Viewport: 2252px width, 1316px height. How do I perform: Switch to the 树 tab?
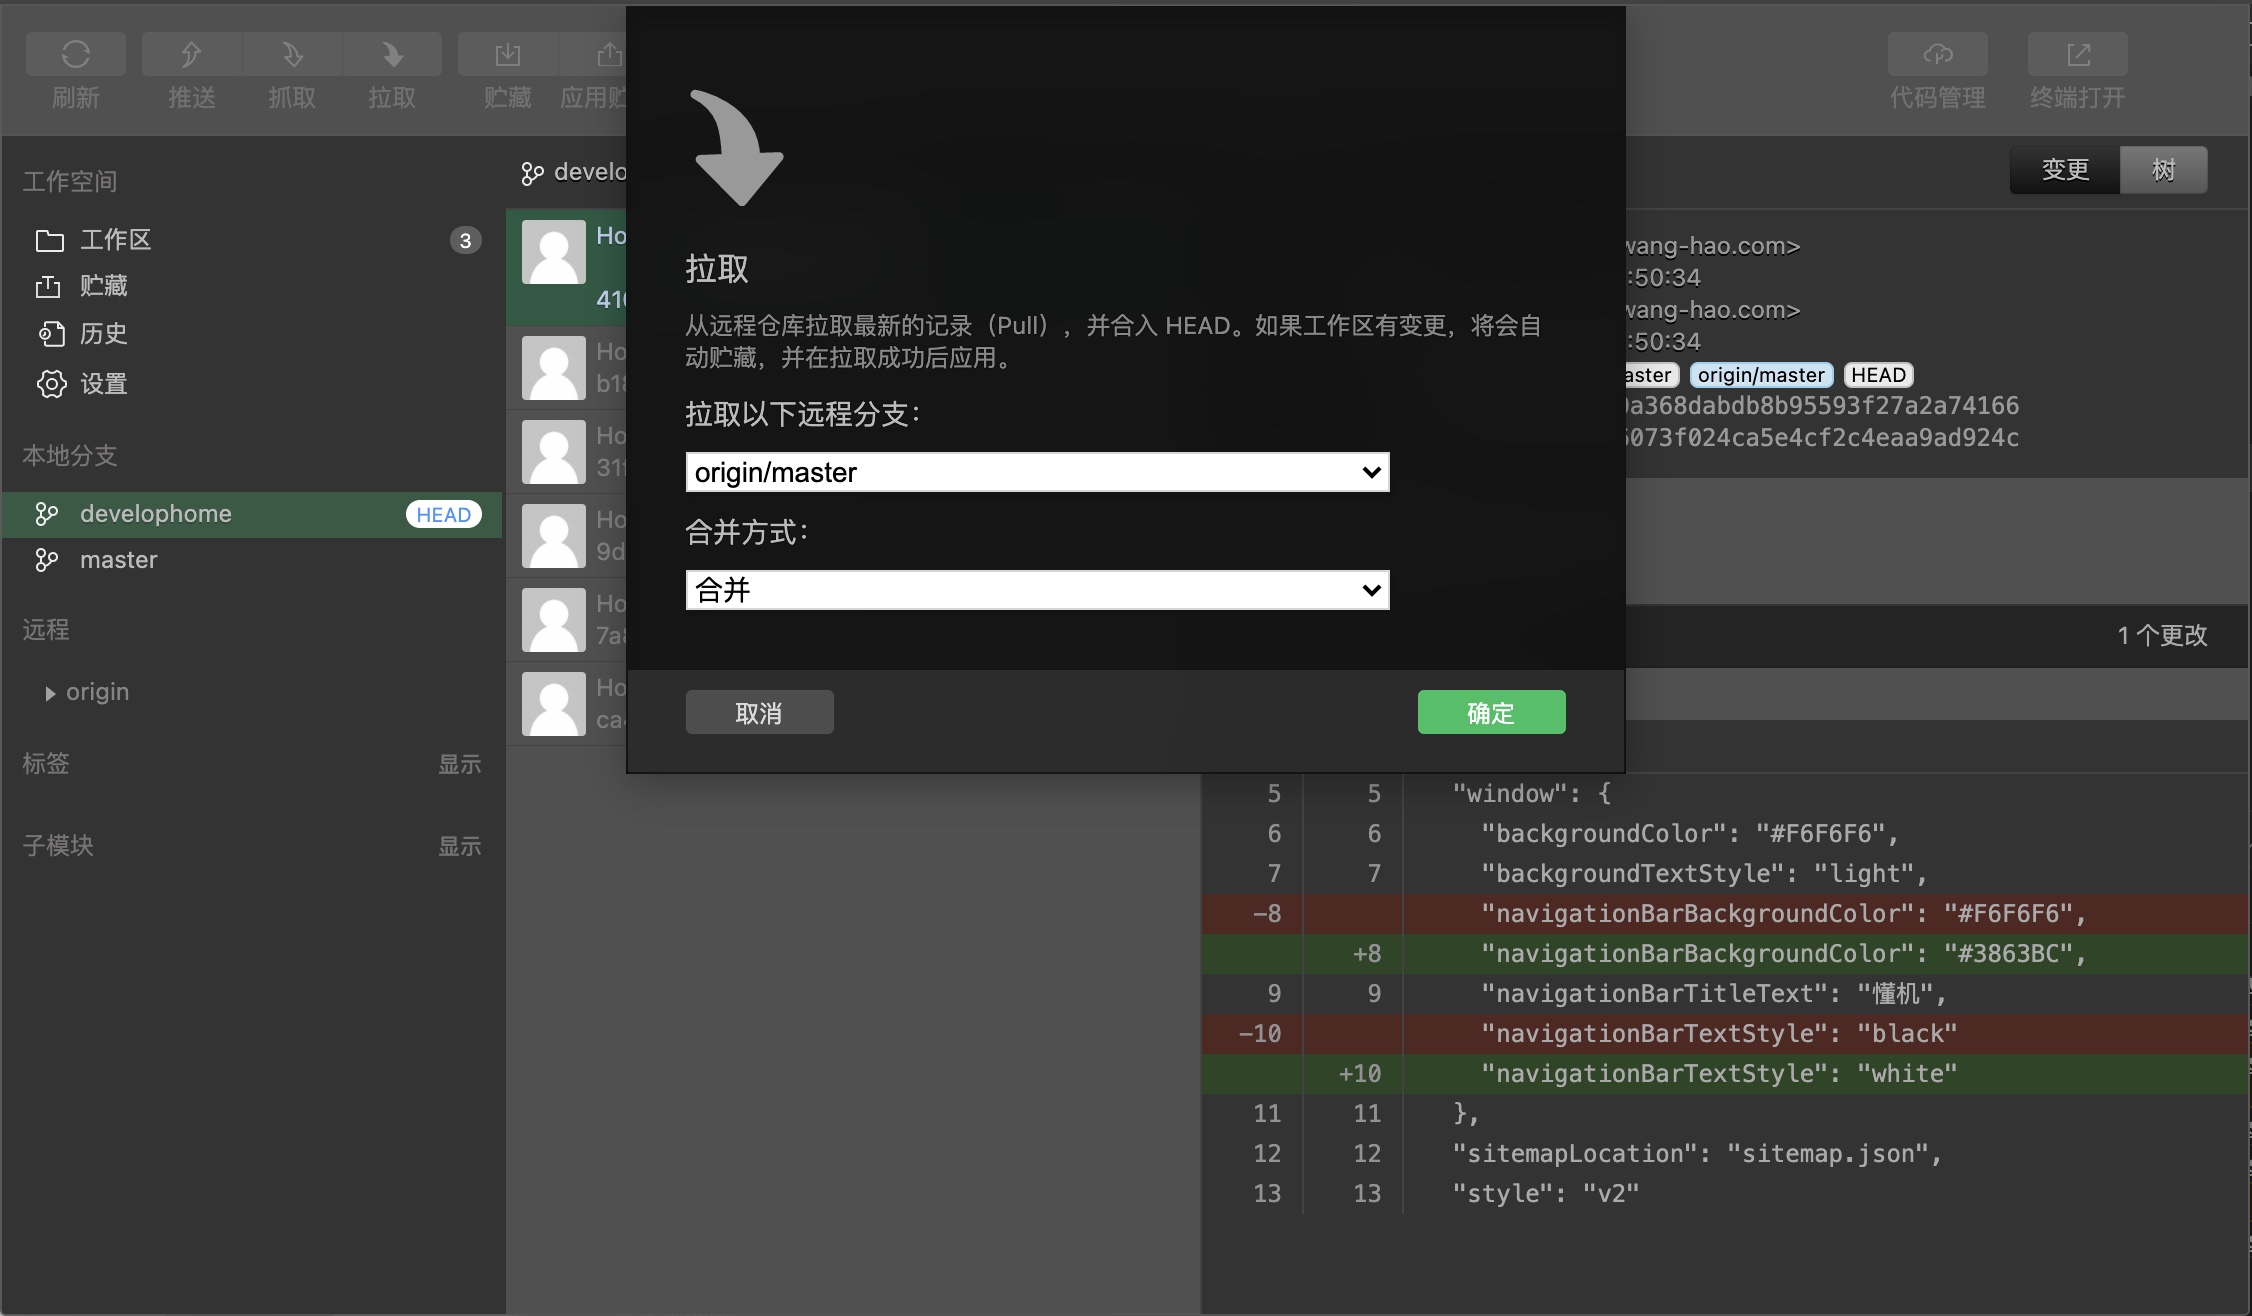point(2163,170)
